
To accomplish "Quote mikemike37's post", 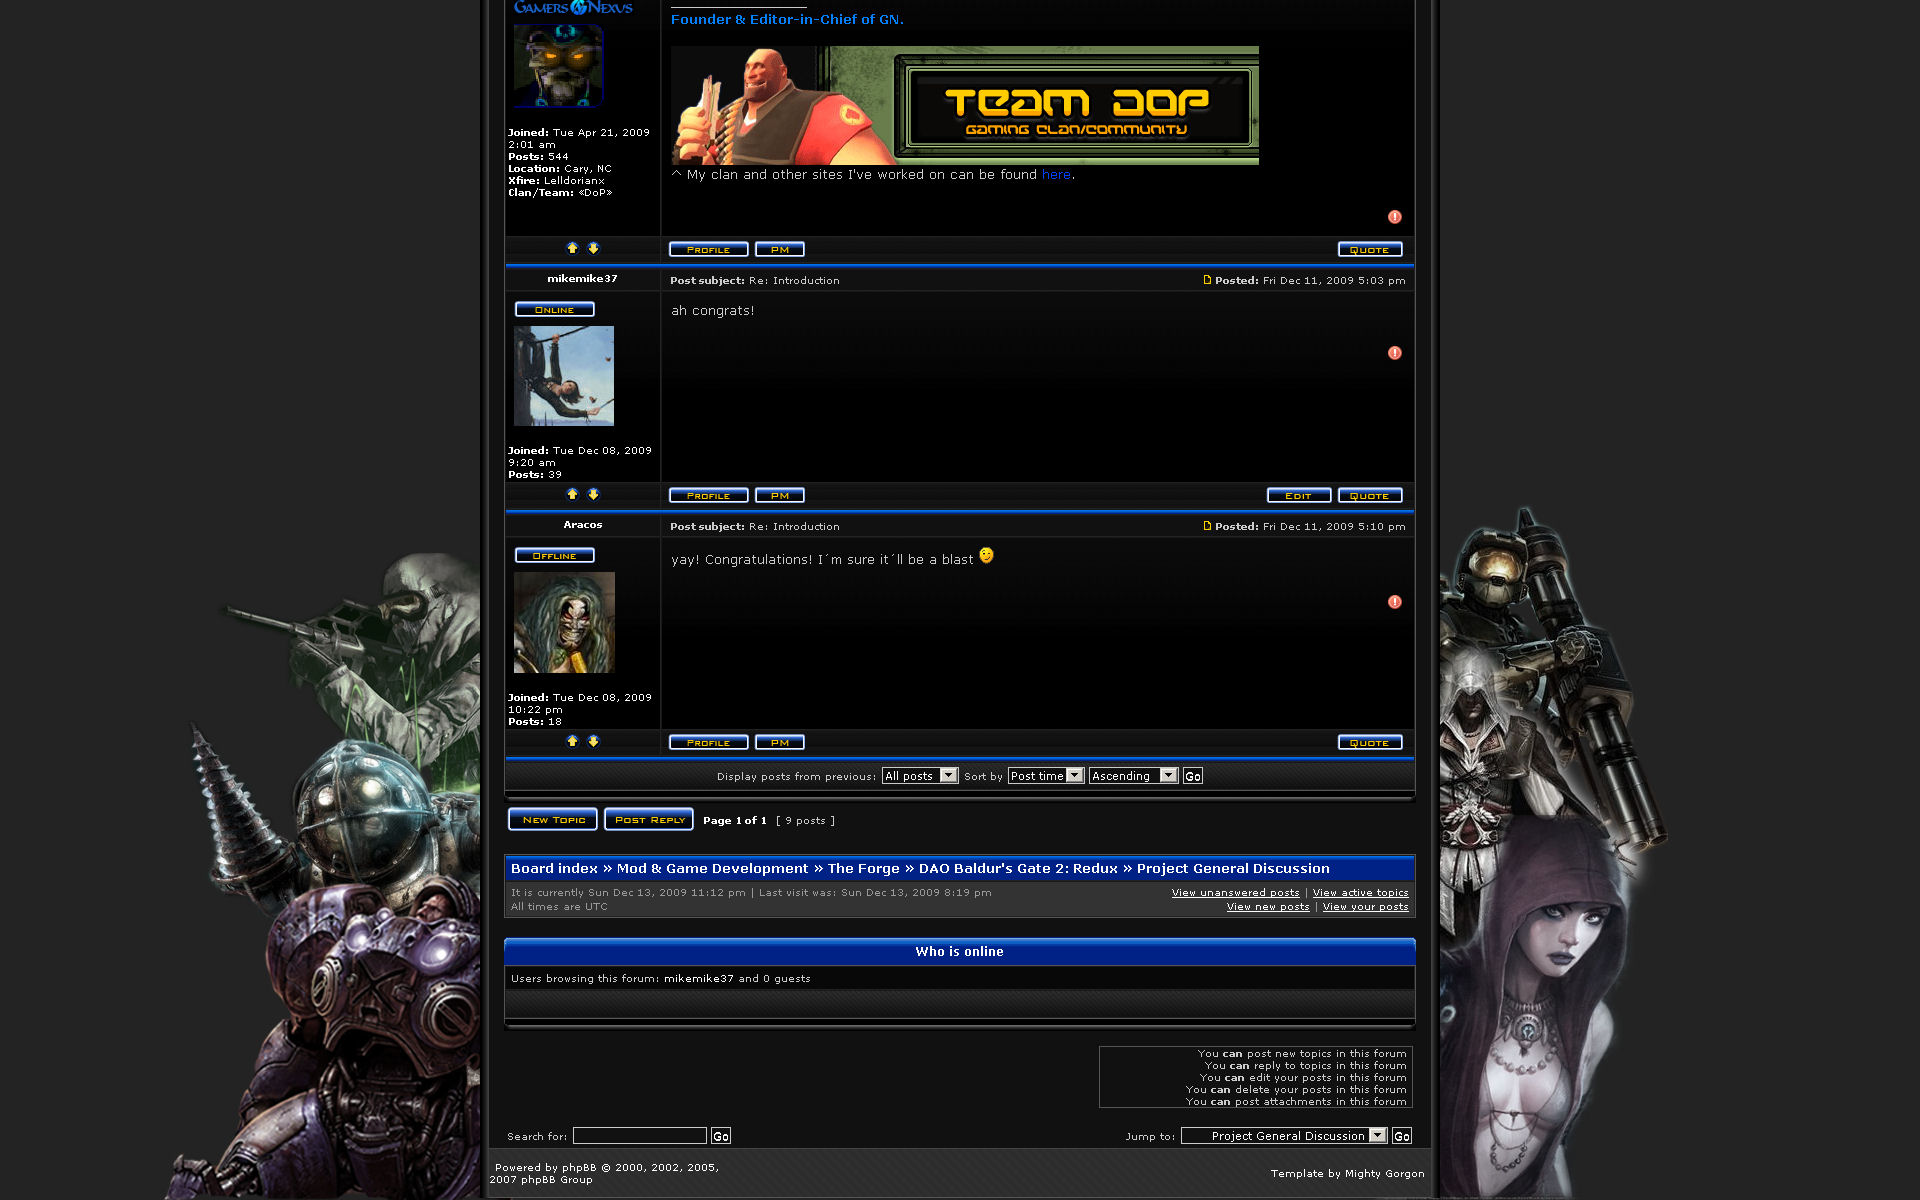I will click(x=1370, y=495).
